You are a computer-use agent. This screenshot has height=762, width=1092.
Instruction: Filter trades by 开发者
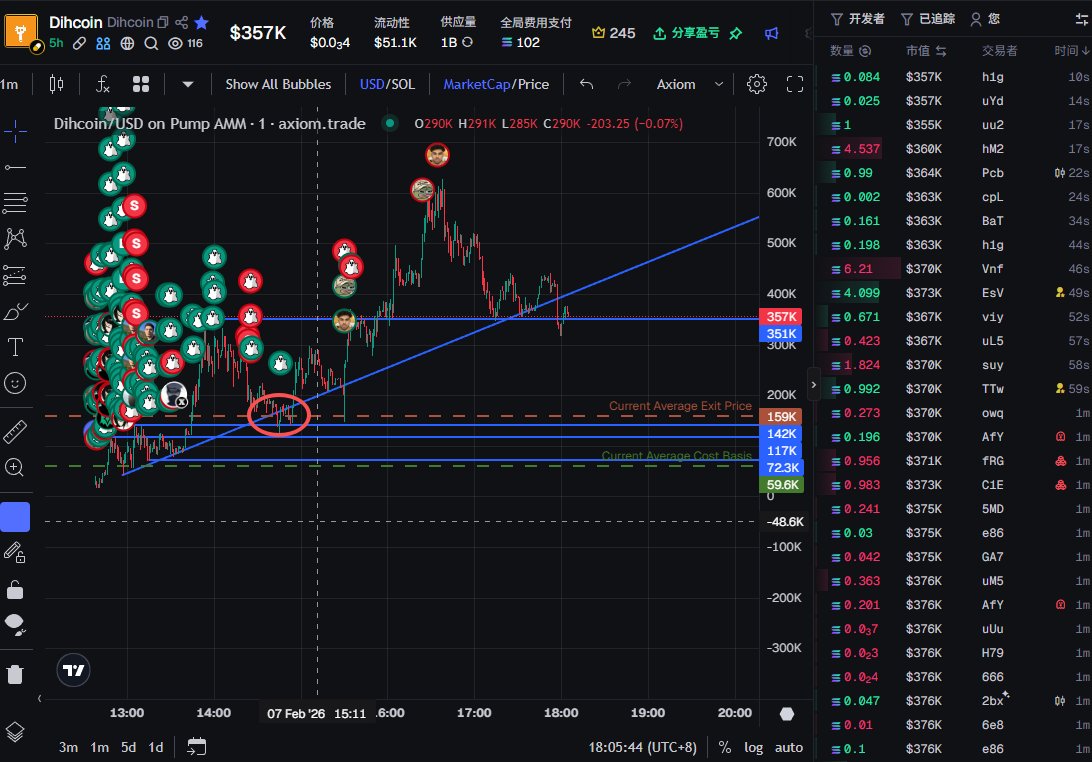(x=858, y=19)
